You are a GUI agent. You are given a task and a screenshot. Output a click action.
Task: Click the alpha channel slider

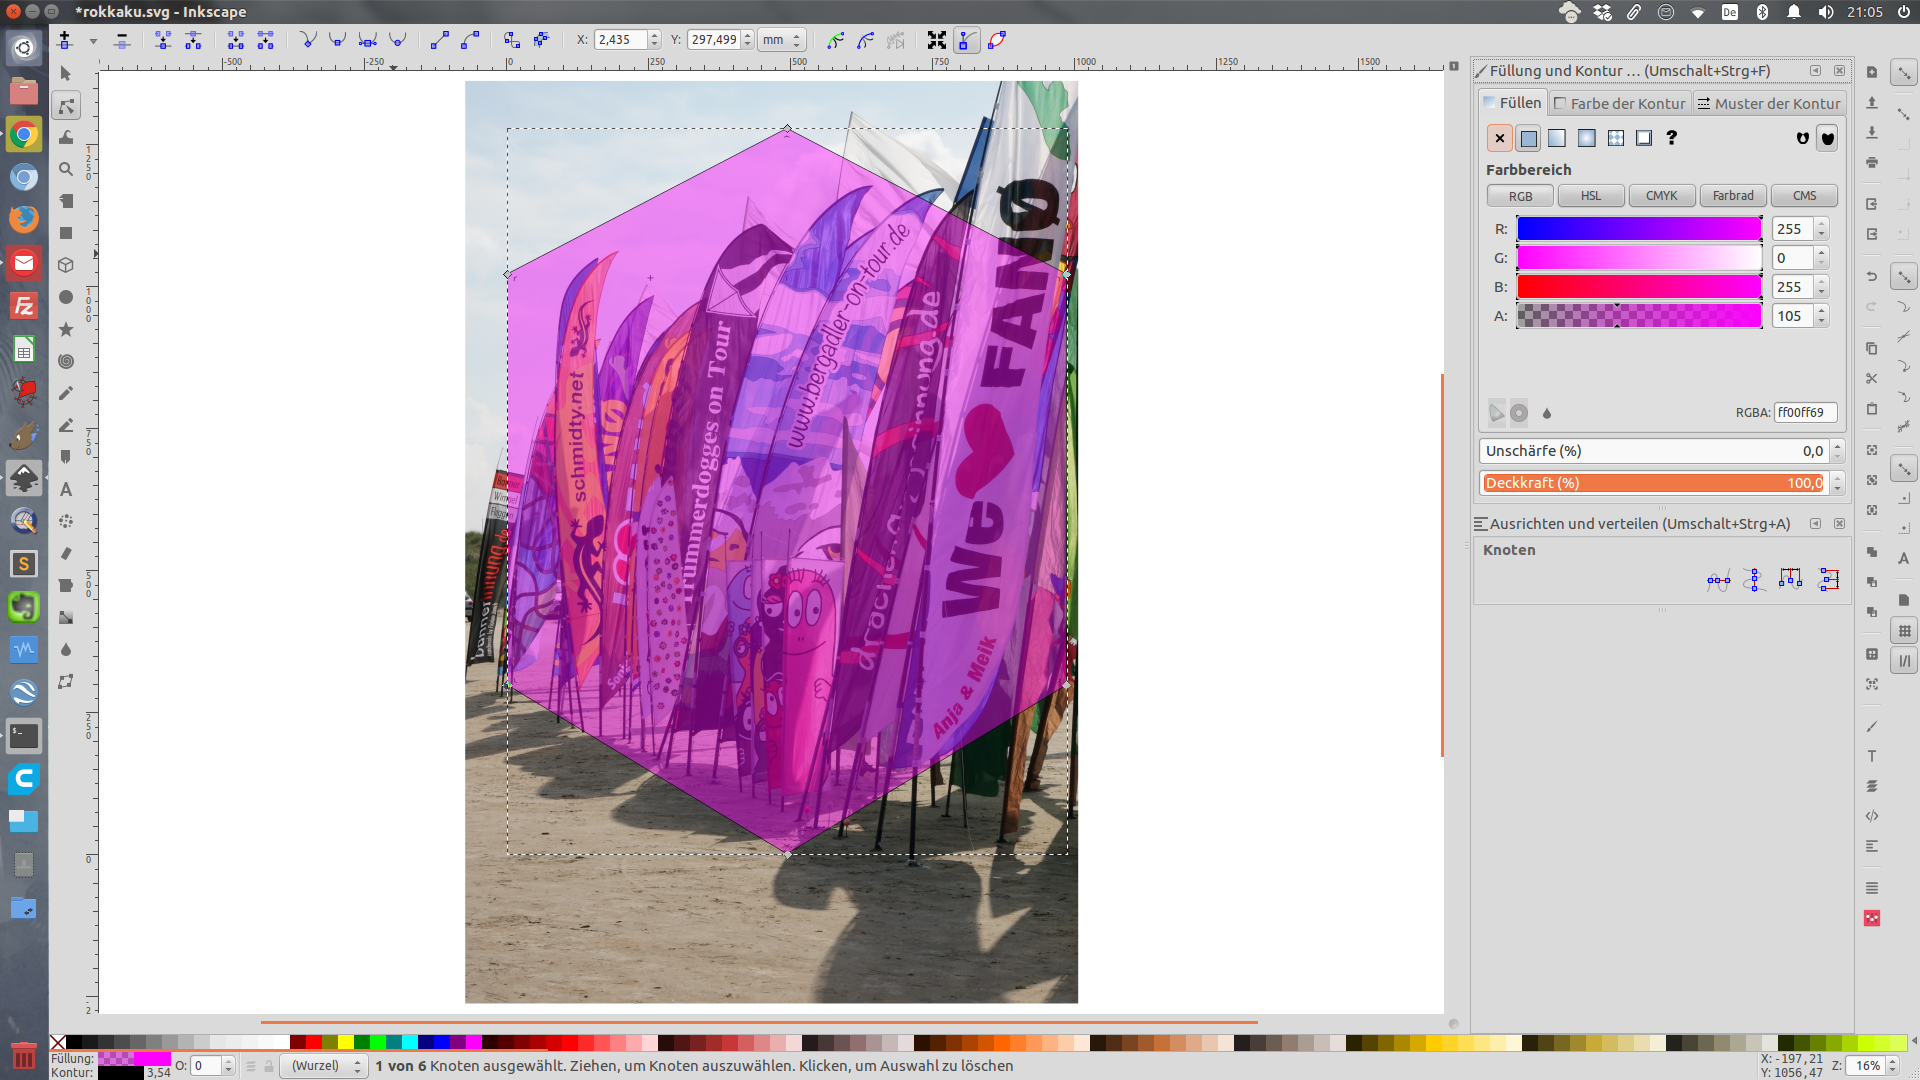coord(1638,316)
